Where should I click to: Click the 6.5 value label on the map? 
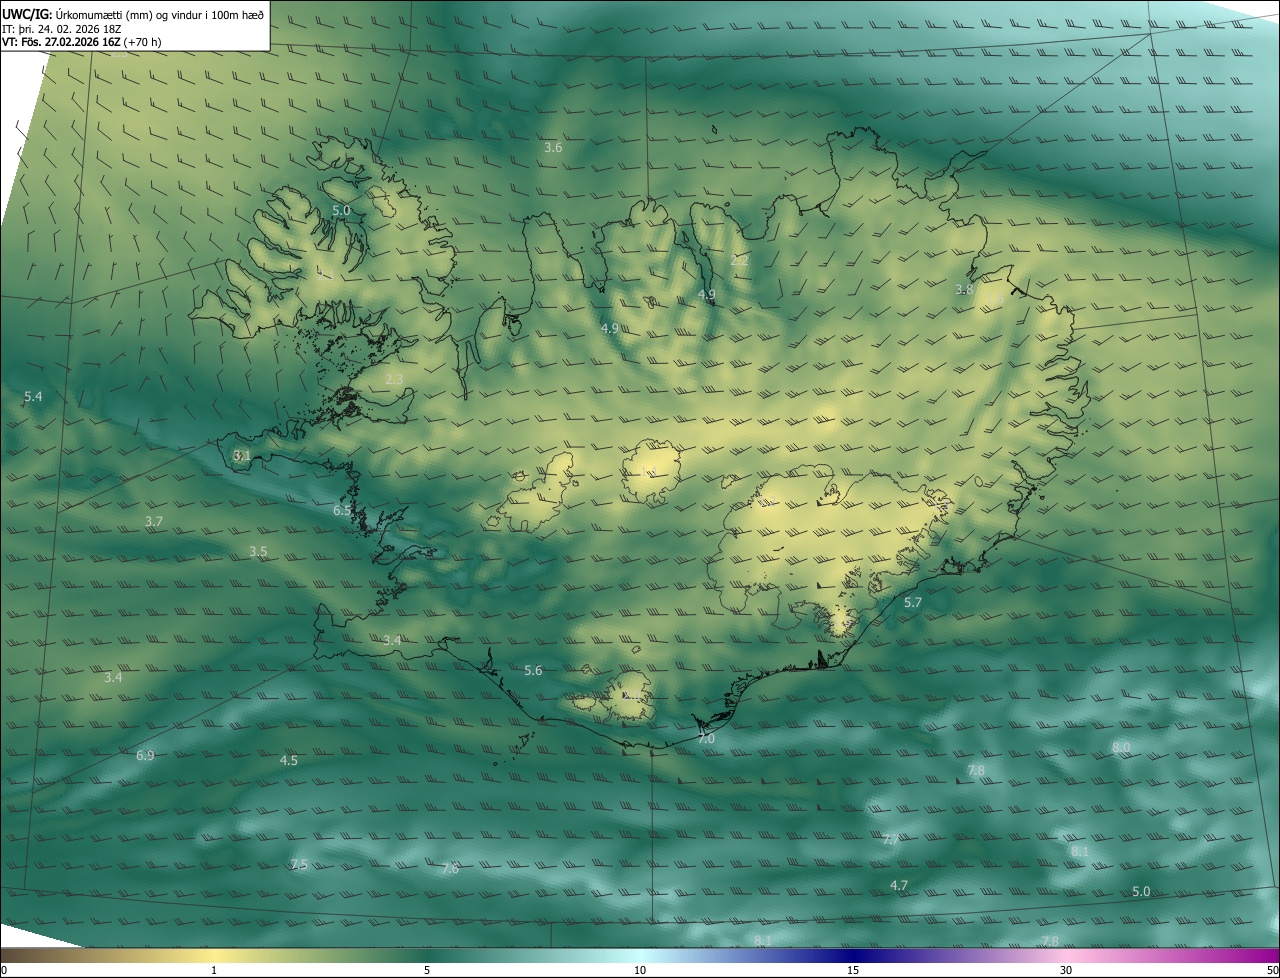(x=342, y=511)
